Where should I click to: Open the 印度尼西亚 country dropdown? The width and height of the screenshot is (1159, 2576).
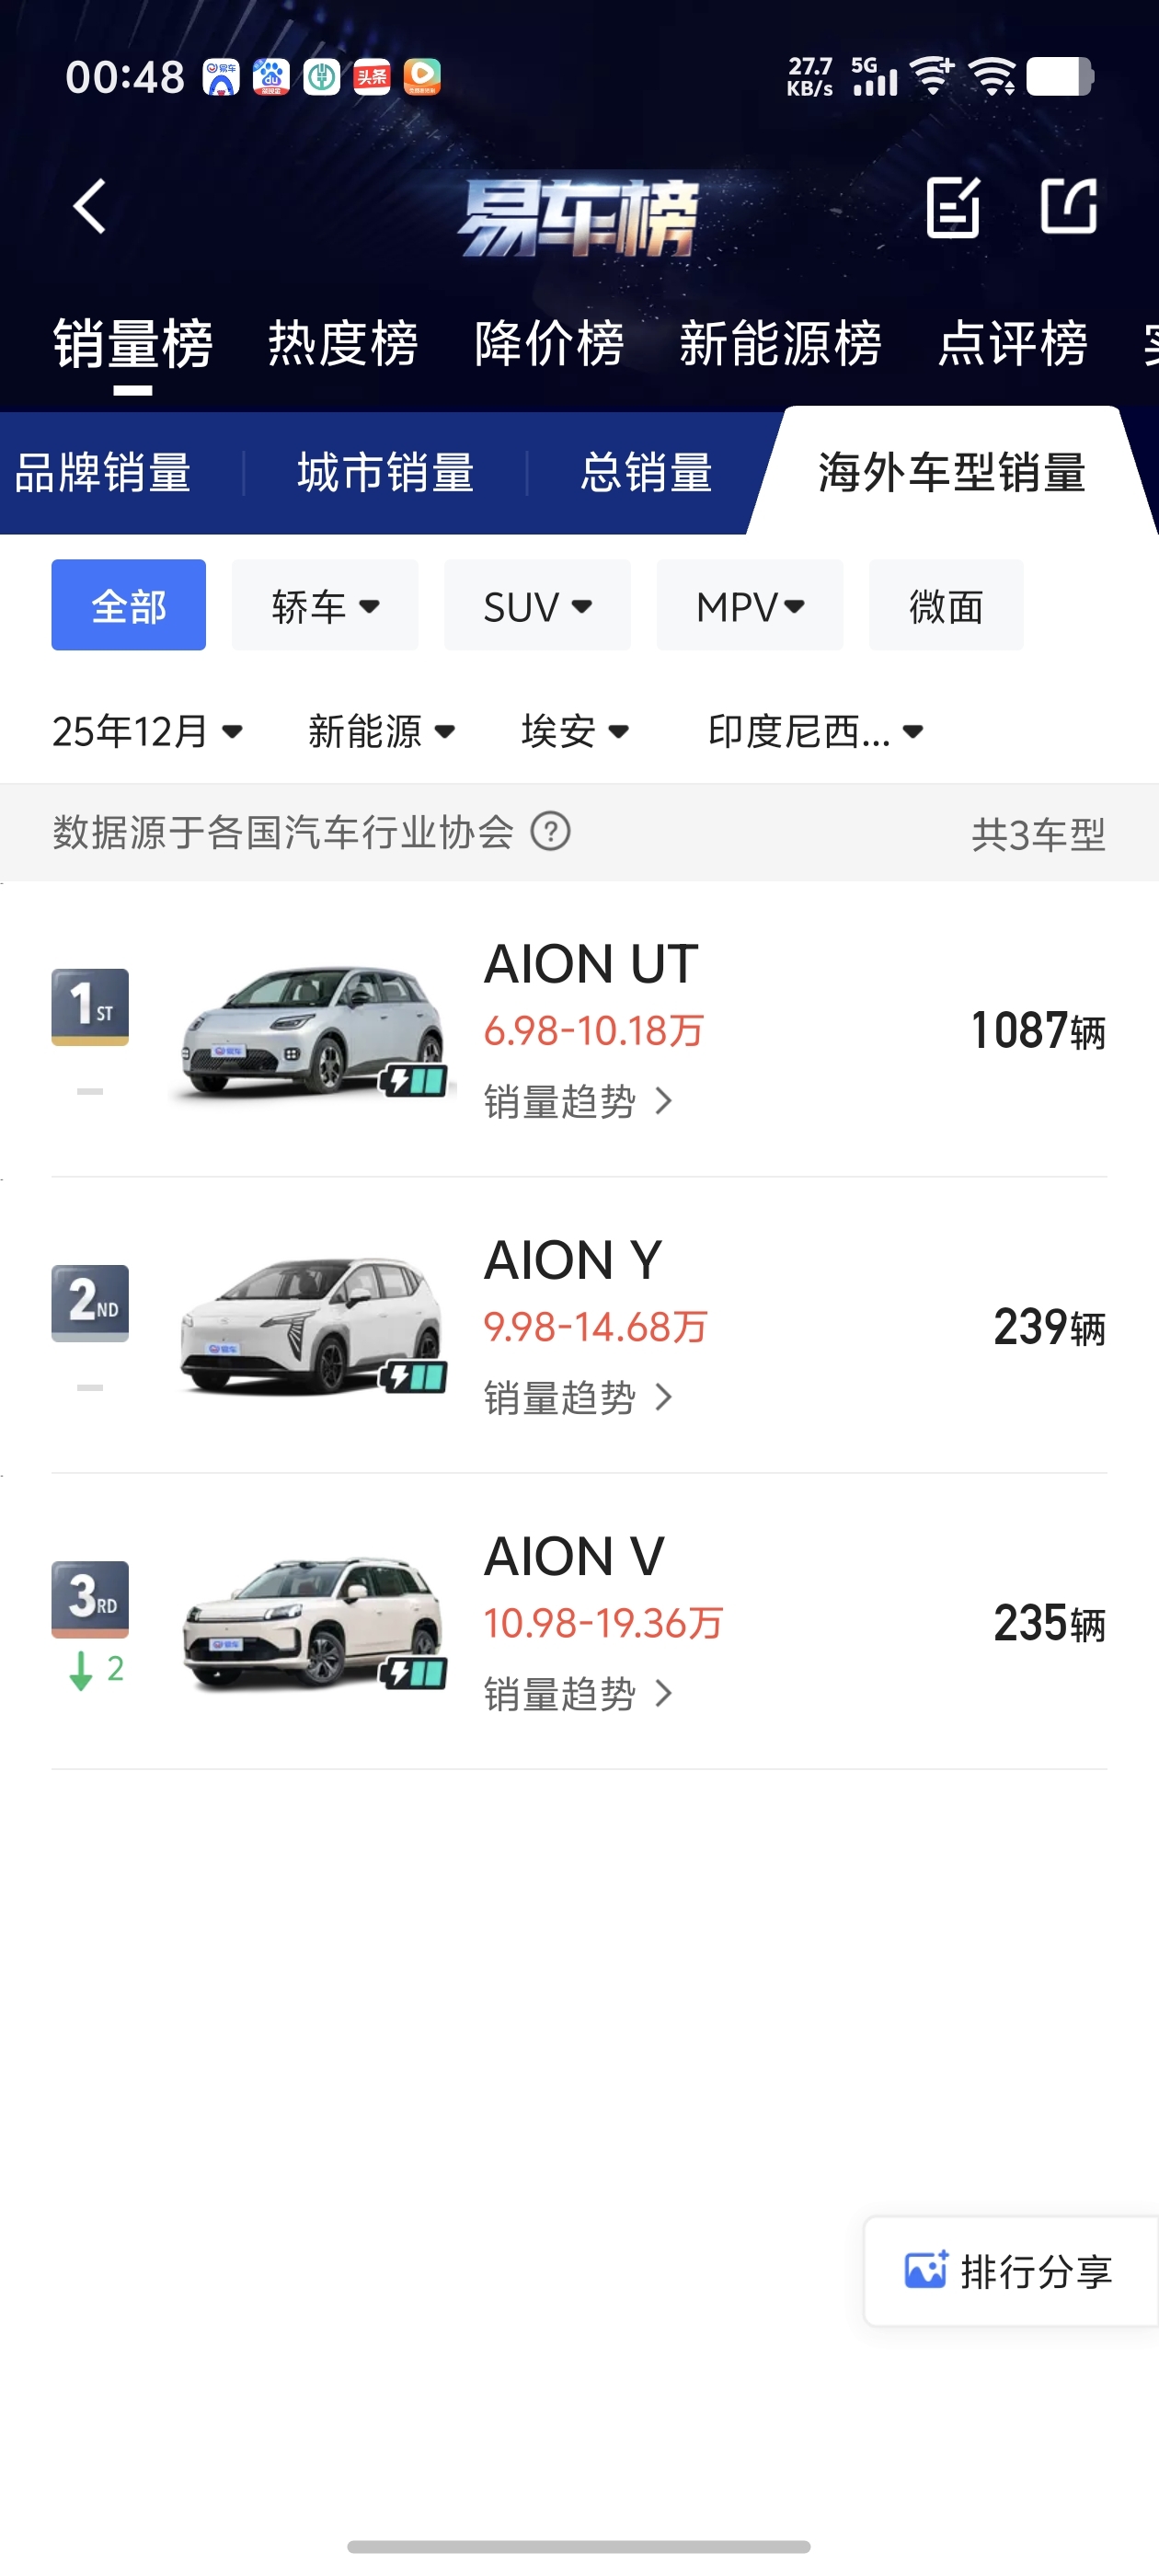(x=815, y=731)
